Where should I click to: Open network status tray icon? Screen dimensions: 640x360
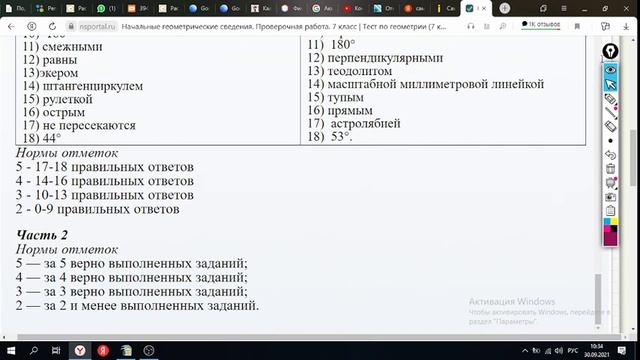coord(548,351)
